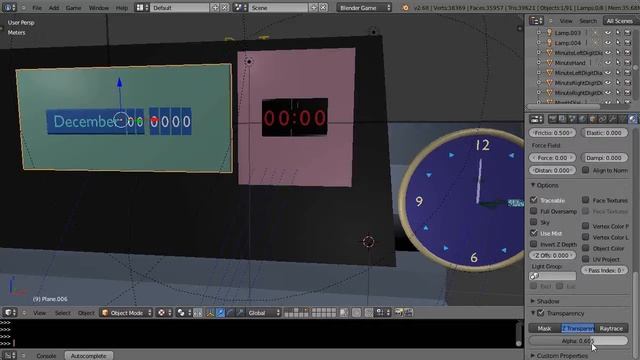The image size is (640, 360).
Task: Uncheck the Transparency panel checkbox
Action: [x=541, y=313]
